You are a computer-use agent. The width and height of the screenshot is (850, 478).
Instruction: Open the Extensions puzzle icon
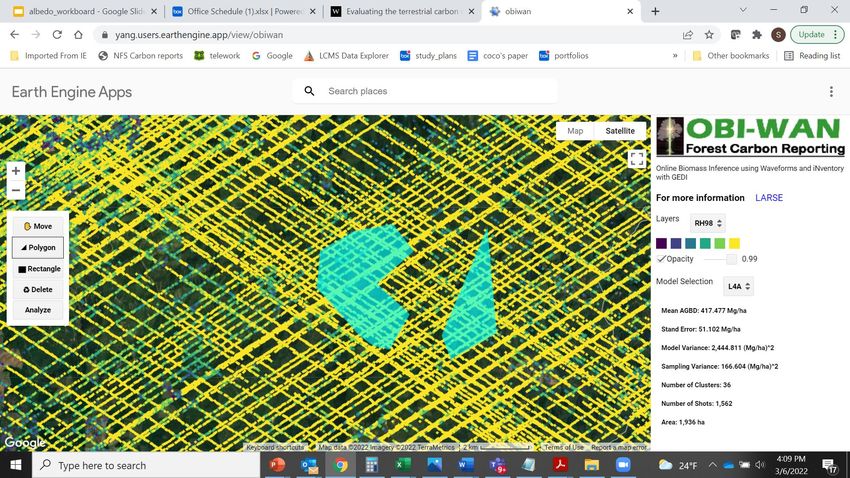point(757,35)
